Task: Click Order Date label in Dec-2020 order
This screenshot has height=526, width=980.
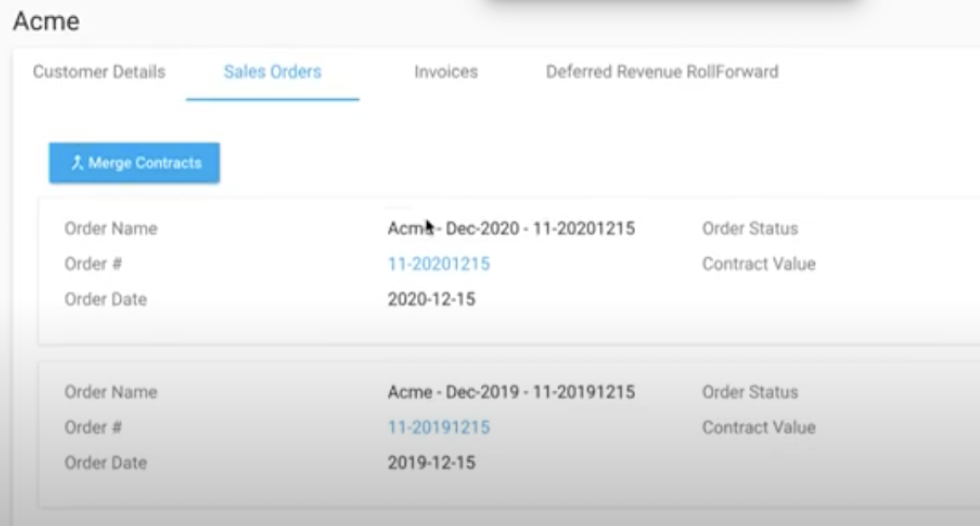Action: 106,299
